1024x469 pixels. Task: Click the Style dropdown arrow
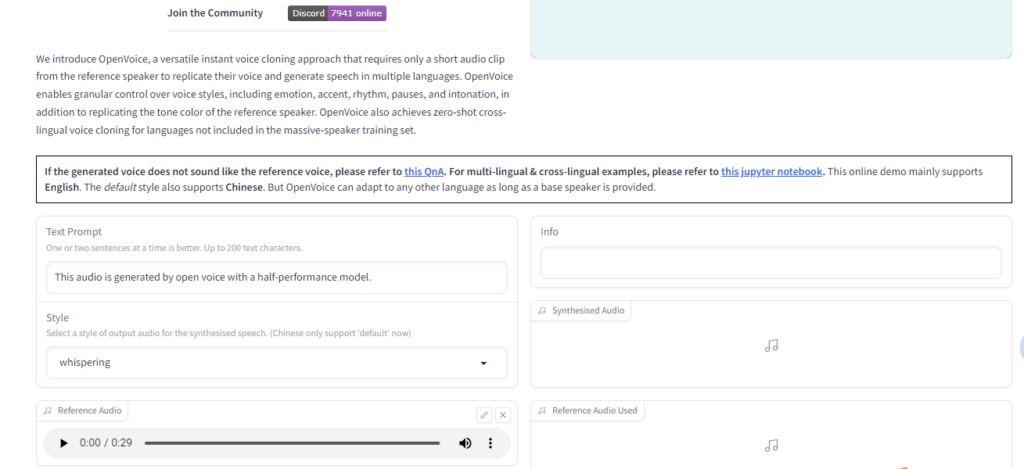(x=483, y=363)
